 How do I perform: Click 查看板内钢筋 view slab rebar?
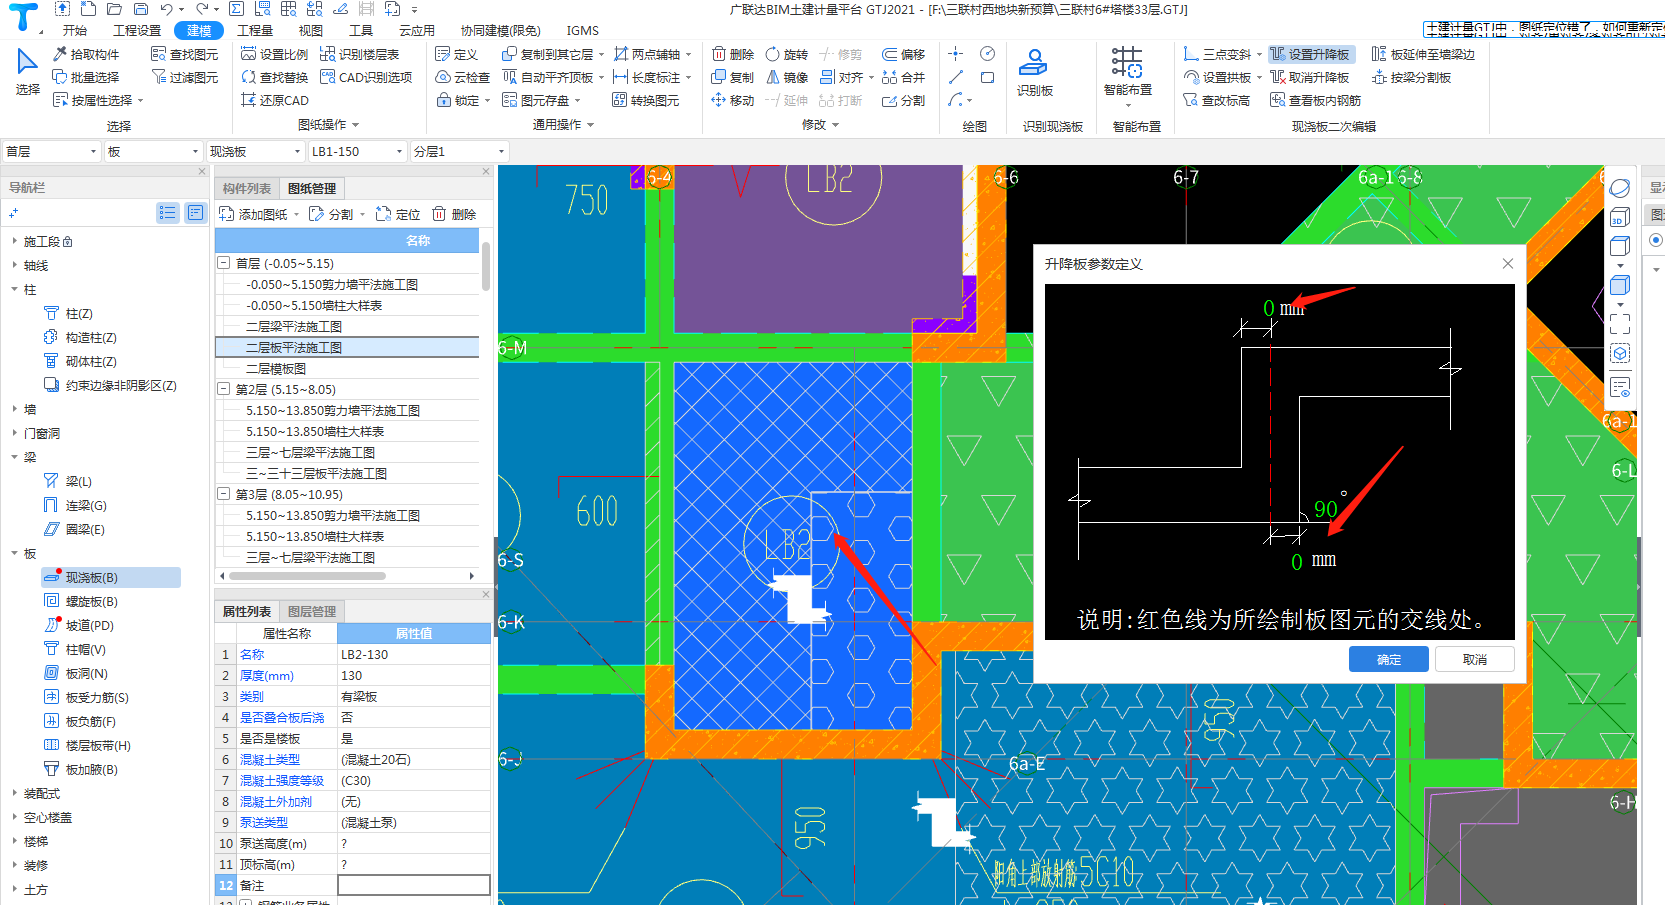pyautogui.click(x=1316, y=100)
